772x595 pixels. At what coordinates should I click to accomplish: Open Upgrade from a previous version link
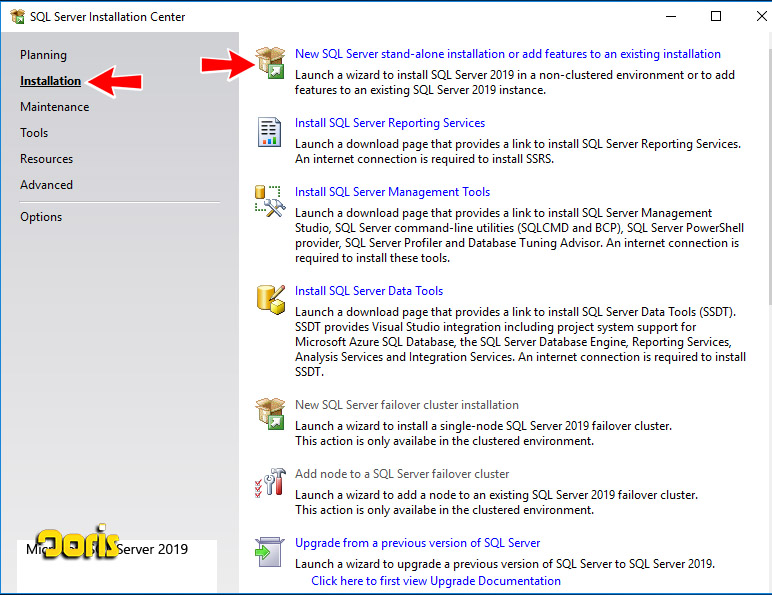(418, 543)
